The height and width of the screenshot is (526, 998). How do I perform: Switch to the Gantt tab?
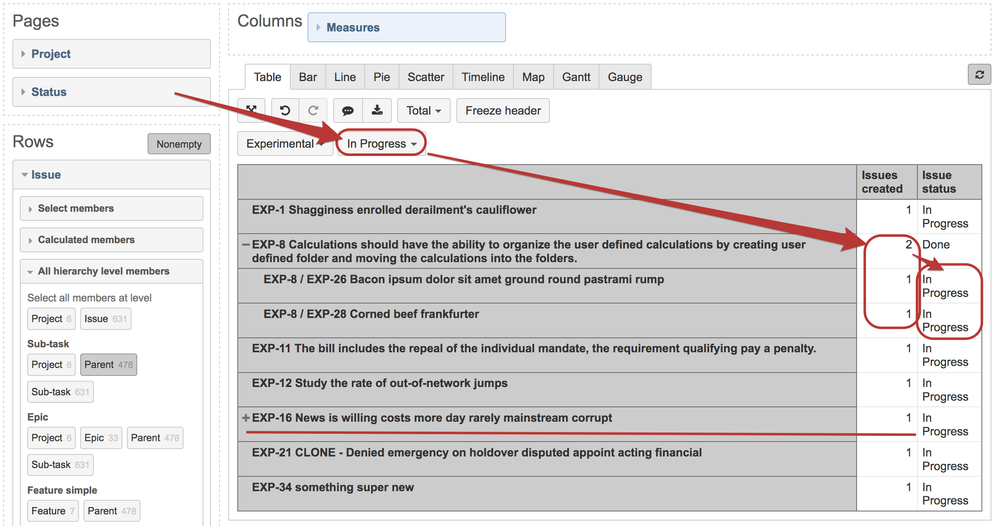coord(576,77)
